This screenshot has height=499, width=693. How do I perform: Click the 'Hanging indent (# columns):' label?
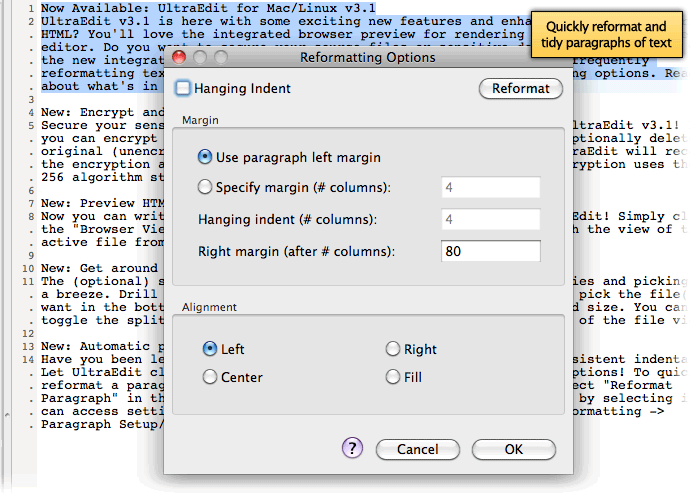[x=287, y=220]
